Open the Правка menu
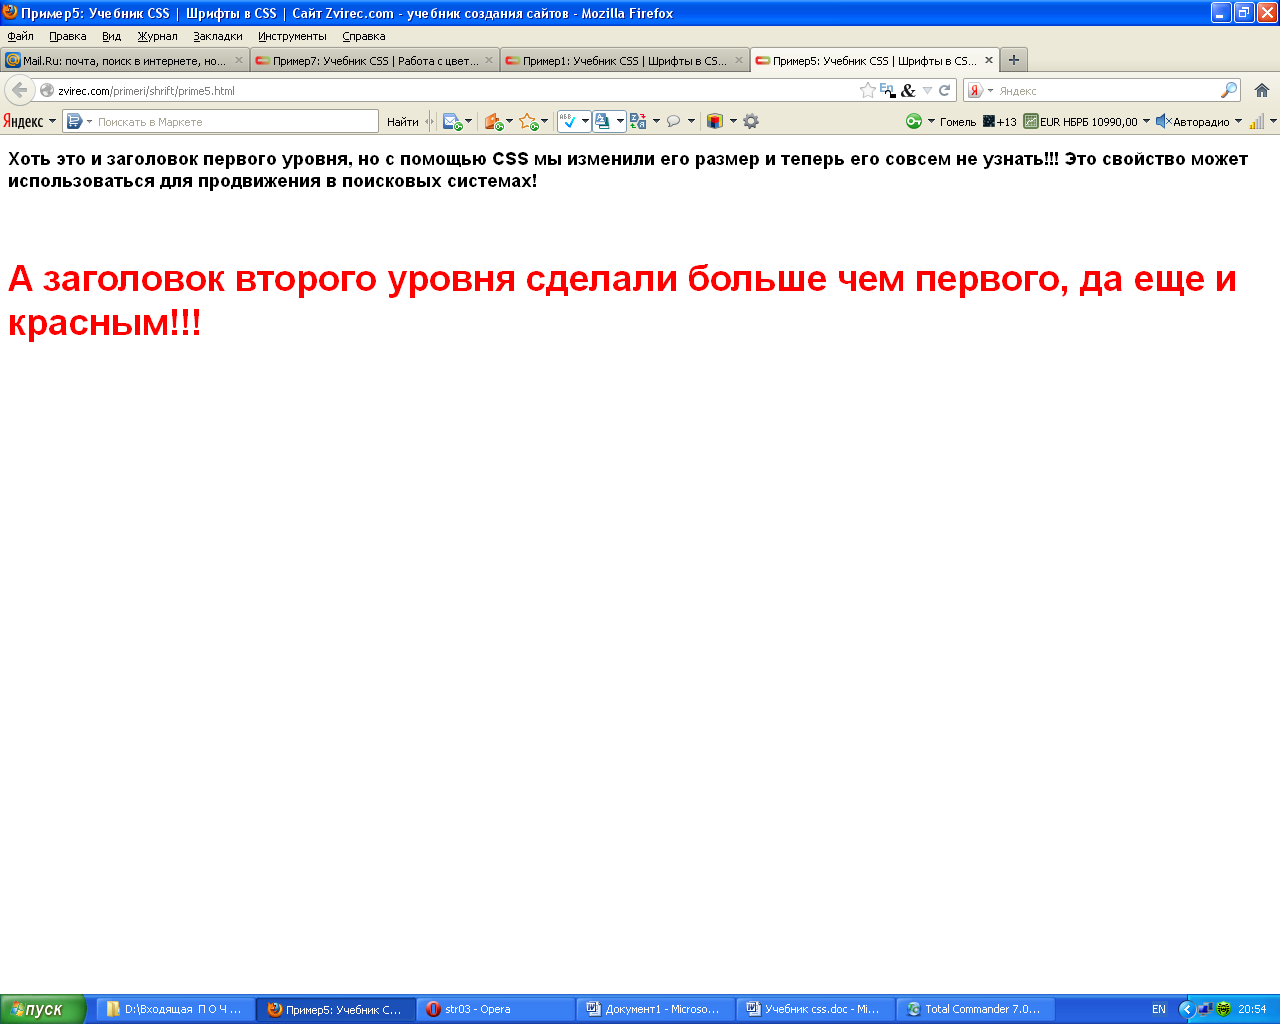Viewport: 1280px width, 1024px height. 67,36
